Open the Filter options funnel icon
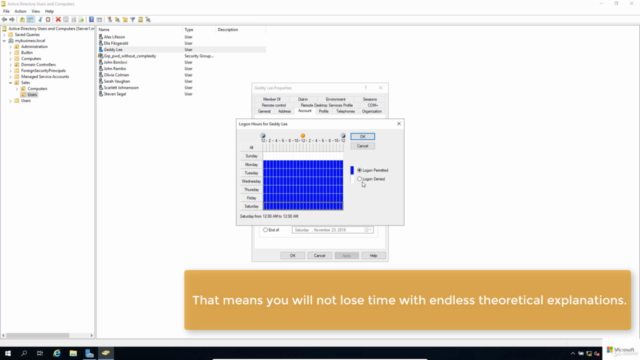 pos(133,20)
